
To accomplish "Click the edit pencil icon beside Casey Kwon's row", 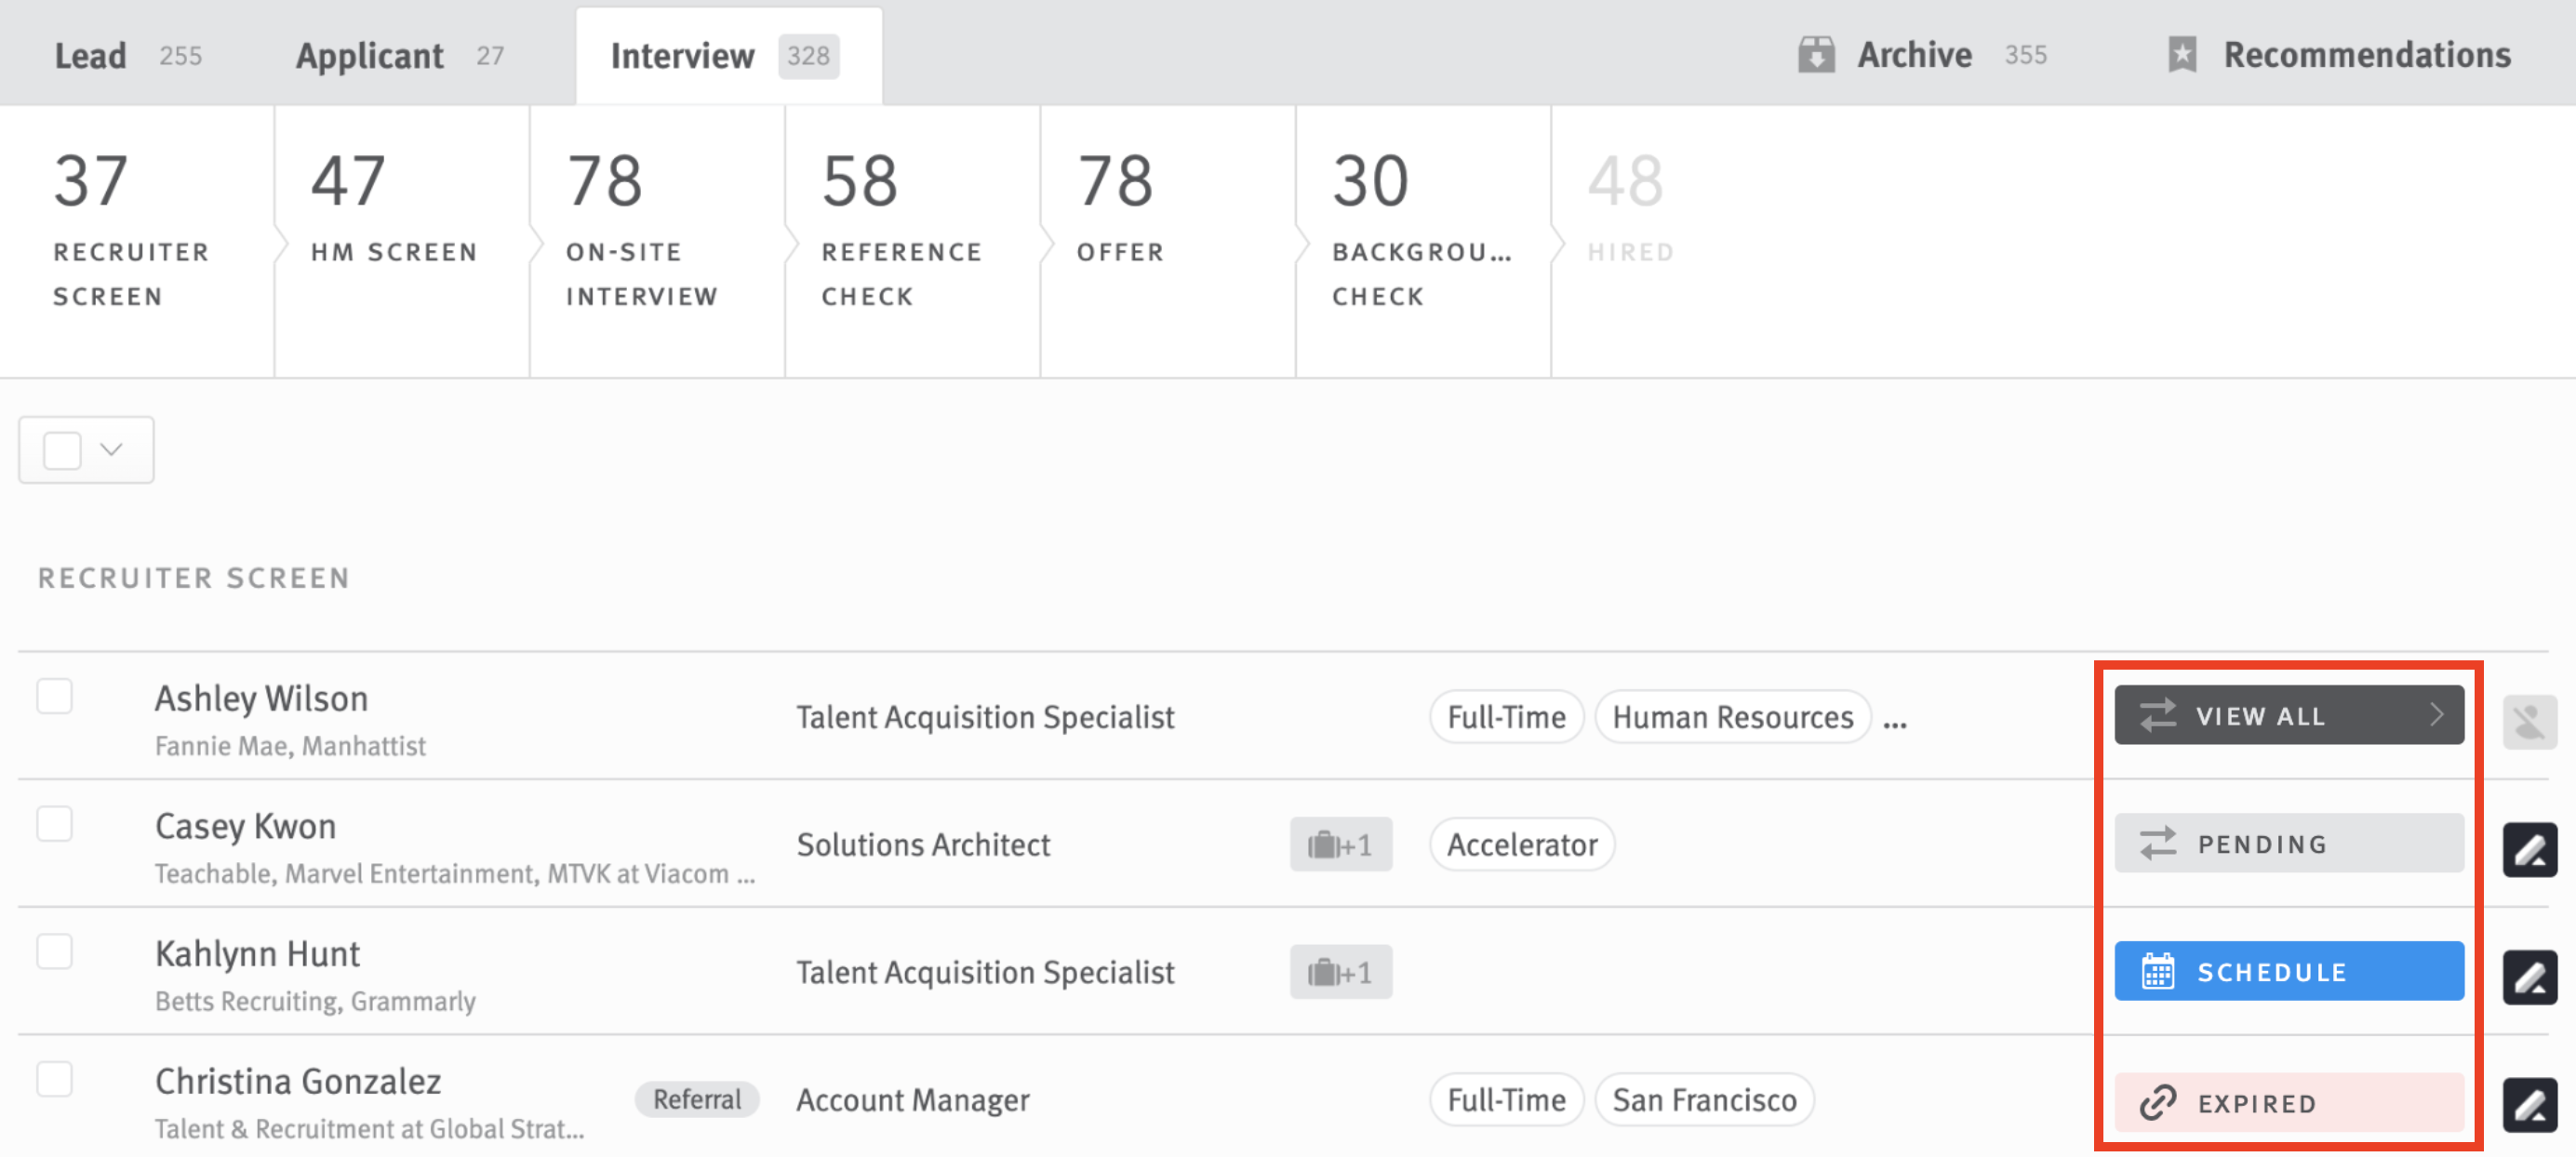I will click(2531, 849).
